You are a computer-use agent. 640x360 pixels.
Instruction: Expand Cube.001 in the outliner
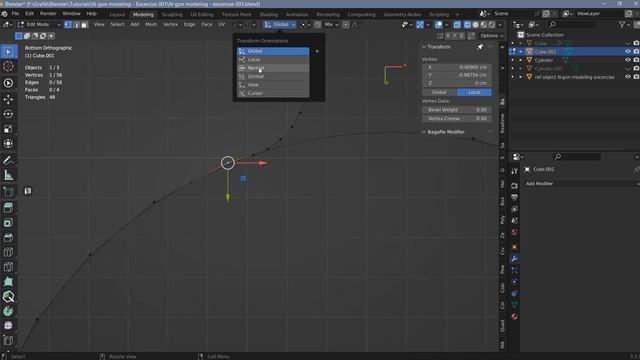520,51
